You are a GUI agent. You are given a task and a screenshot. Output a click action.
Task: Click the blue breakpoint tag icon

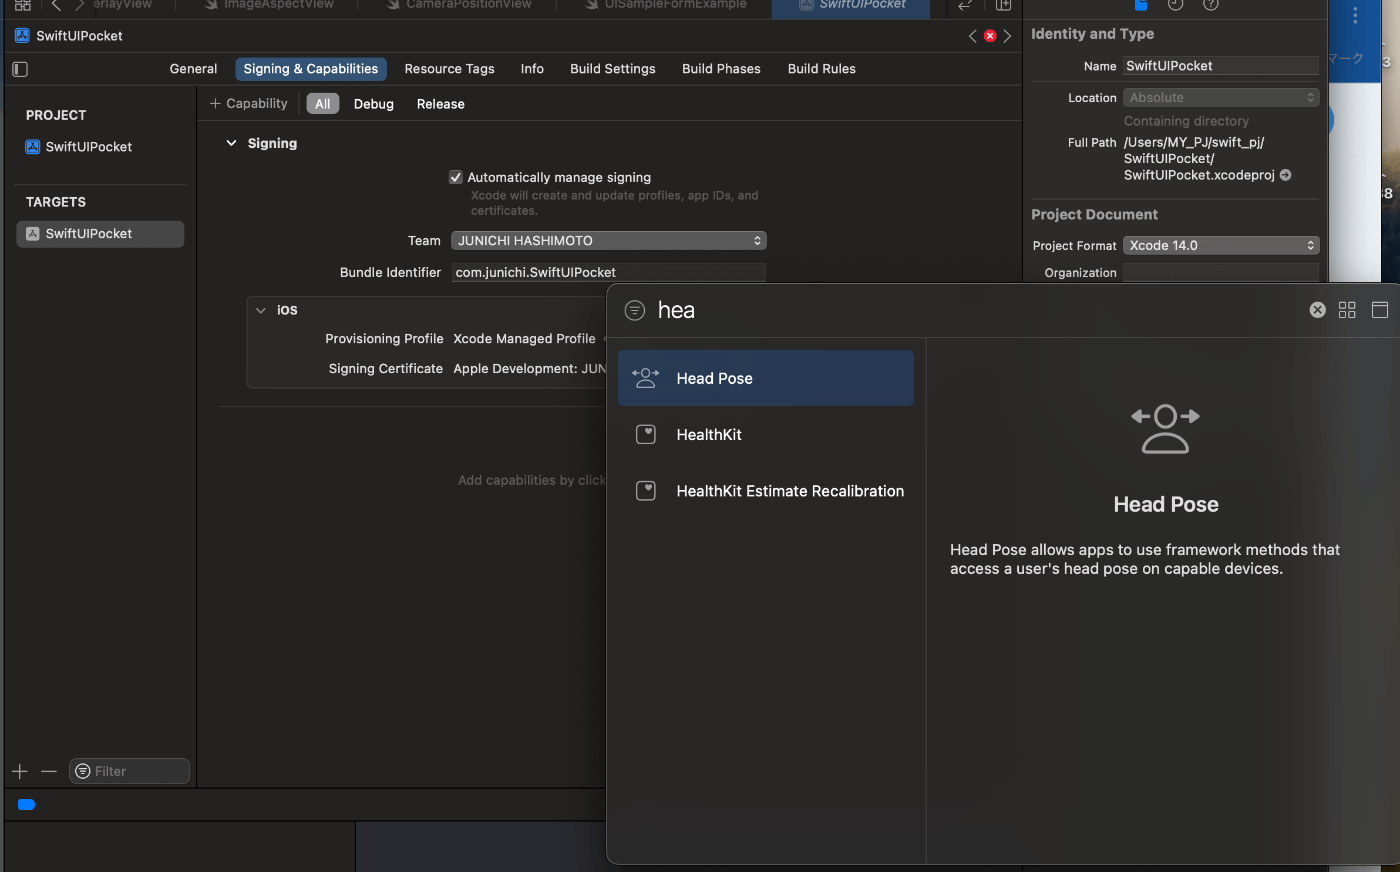[x=27, y=804]
